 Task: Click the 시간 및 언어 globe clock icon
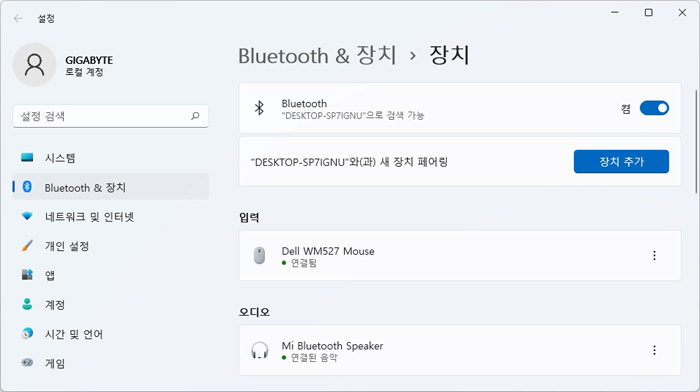27,334
